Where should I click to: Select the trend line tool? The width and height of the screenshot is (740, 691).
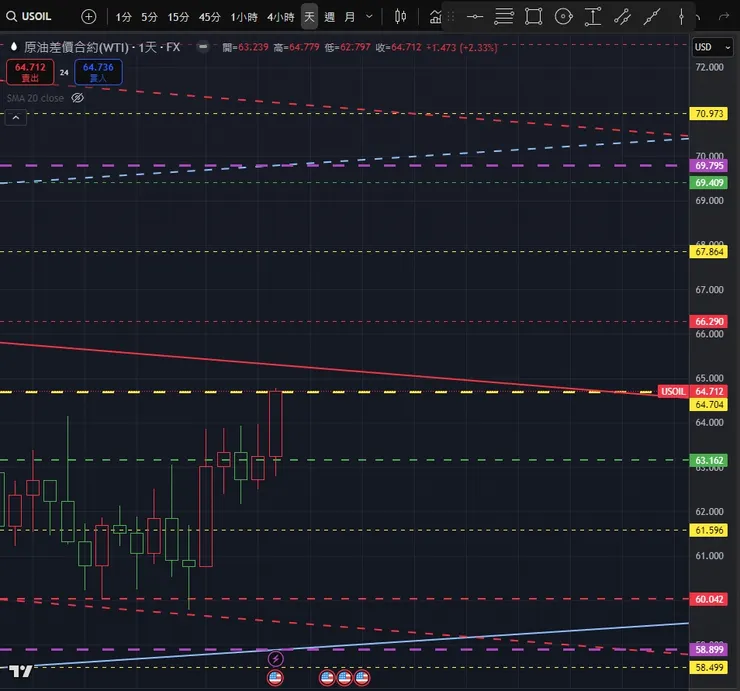coord(652,17)
